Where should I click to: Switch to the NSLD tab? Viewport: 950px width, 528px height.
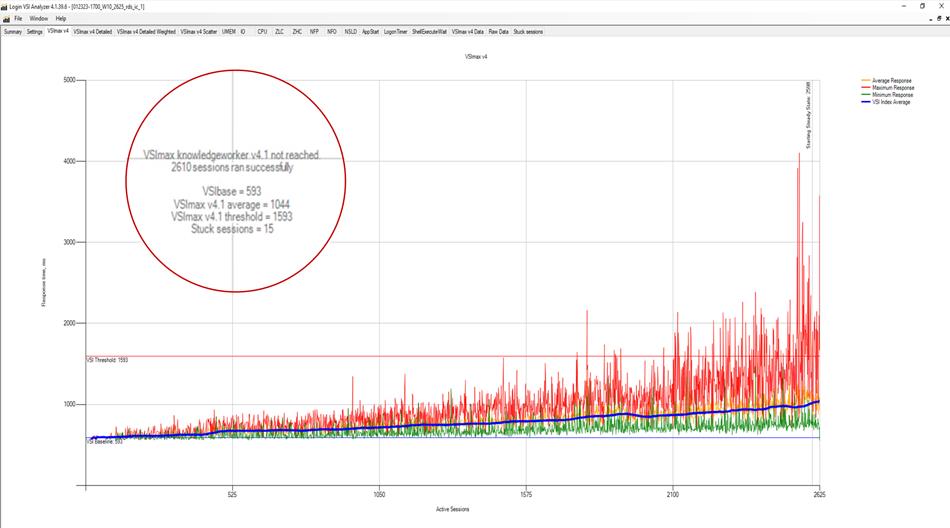click(x=350, y=32)
